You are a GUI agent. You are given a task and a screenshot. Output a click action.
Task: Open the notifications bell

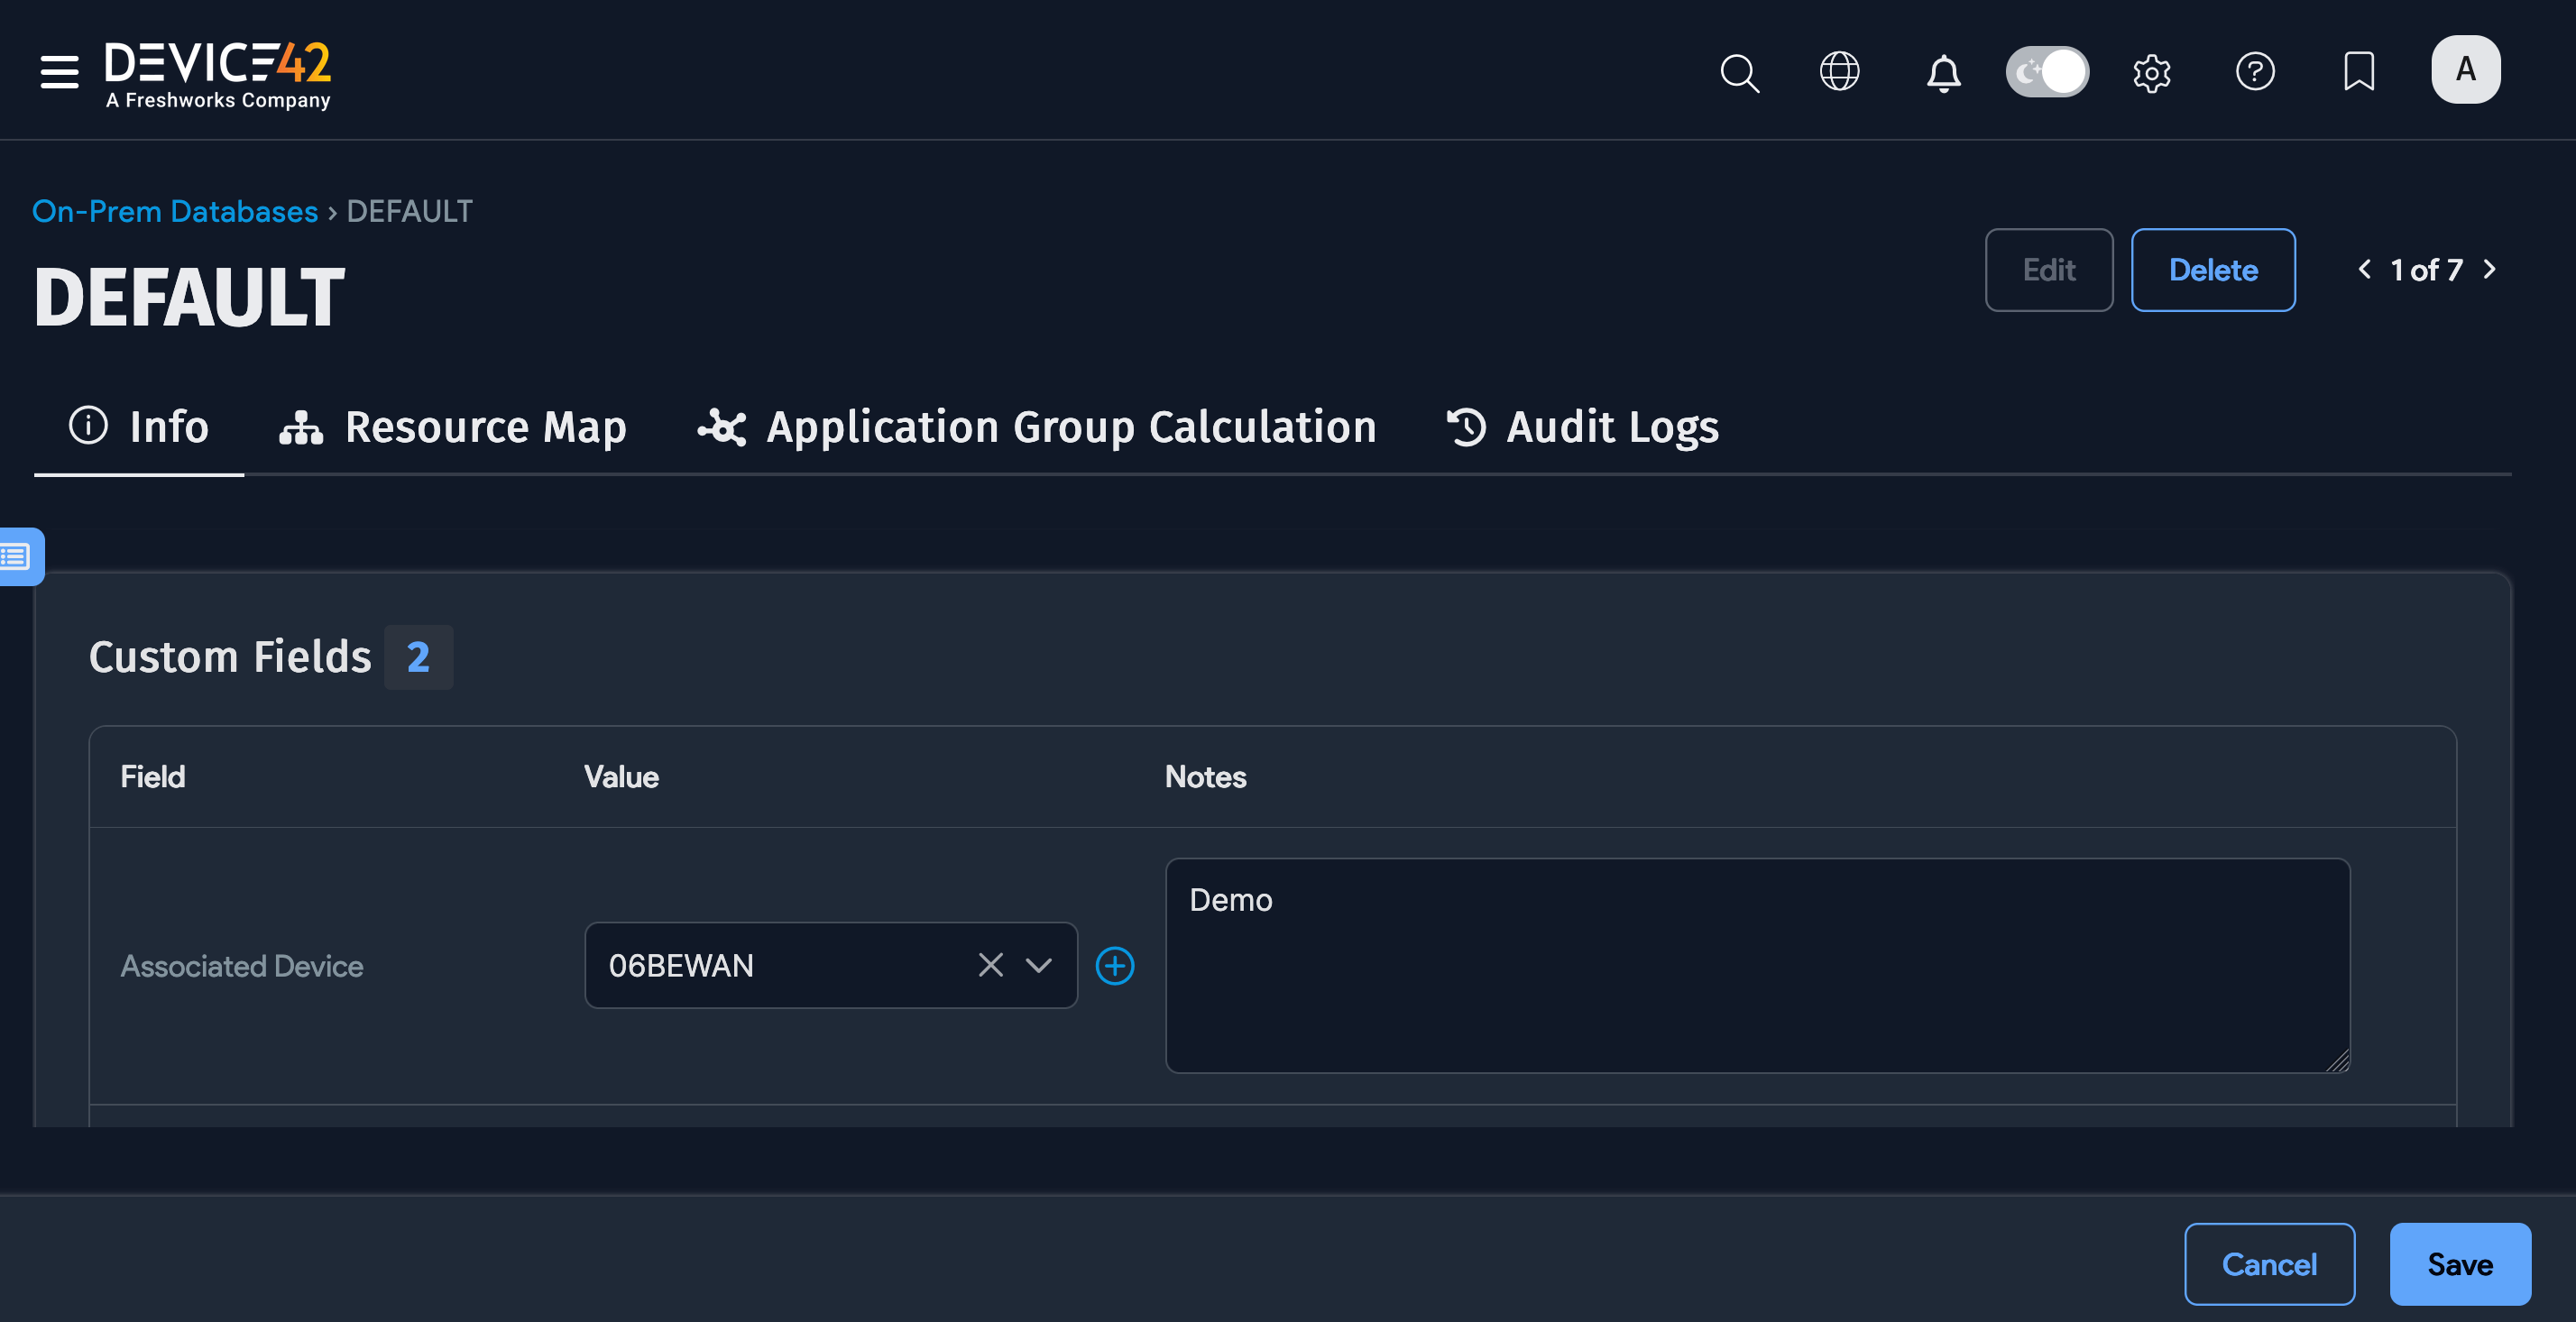tap(1944, 72)
